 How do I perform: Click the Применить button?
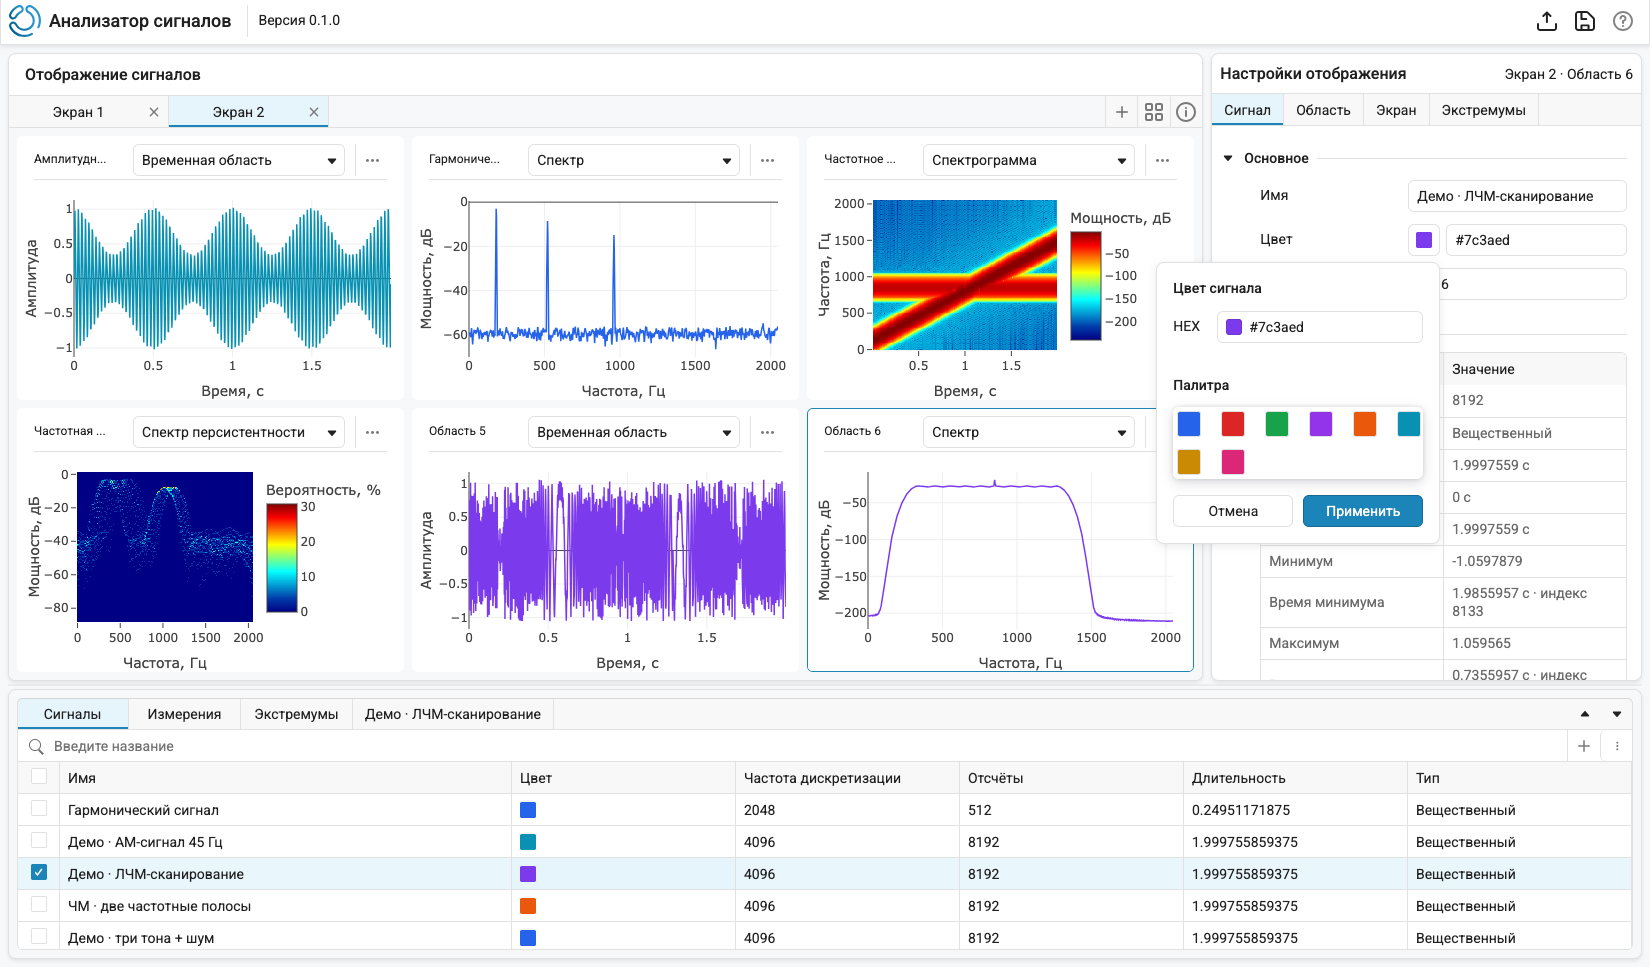pyautogui.click(x=1363, y=511)
